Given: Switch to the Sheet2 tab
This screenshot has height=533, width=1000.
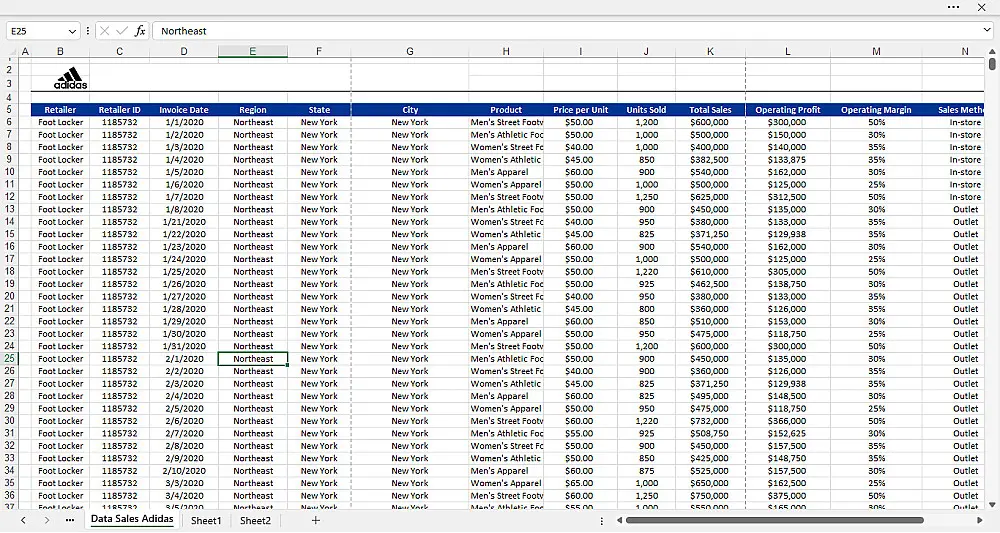Looking at the screenshot, I should click(255, 521).
